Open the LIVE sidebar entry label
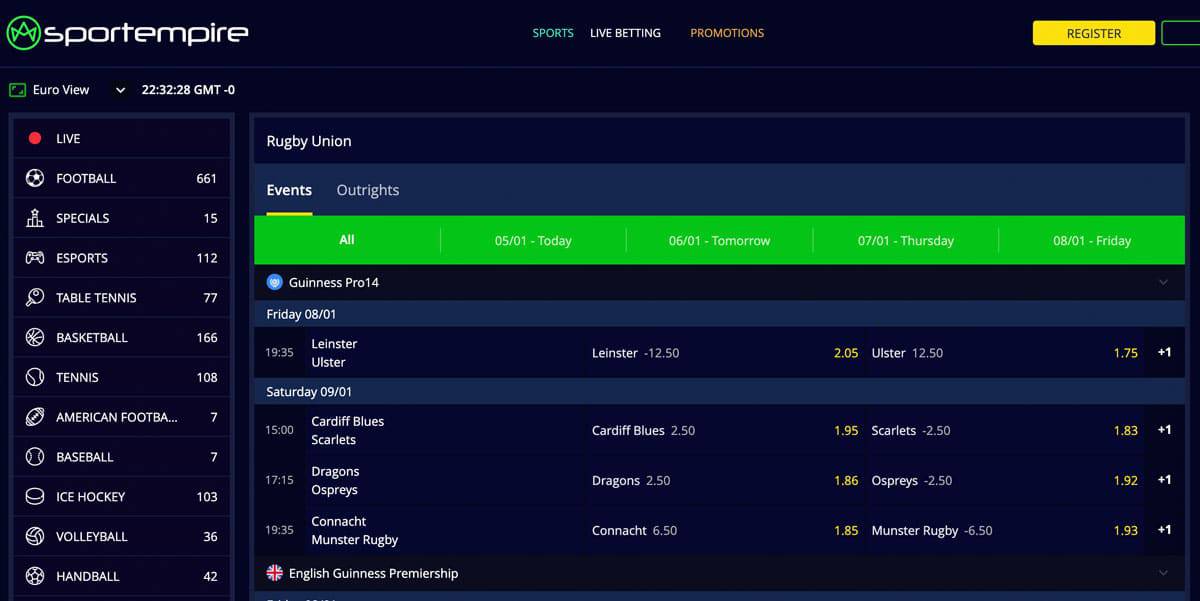Viewport: 1200px width, 601px height. tap(68, 139)
